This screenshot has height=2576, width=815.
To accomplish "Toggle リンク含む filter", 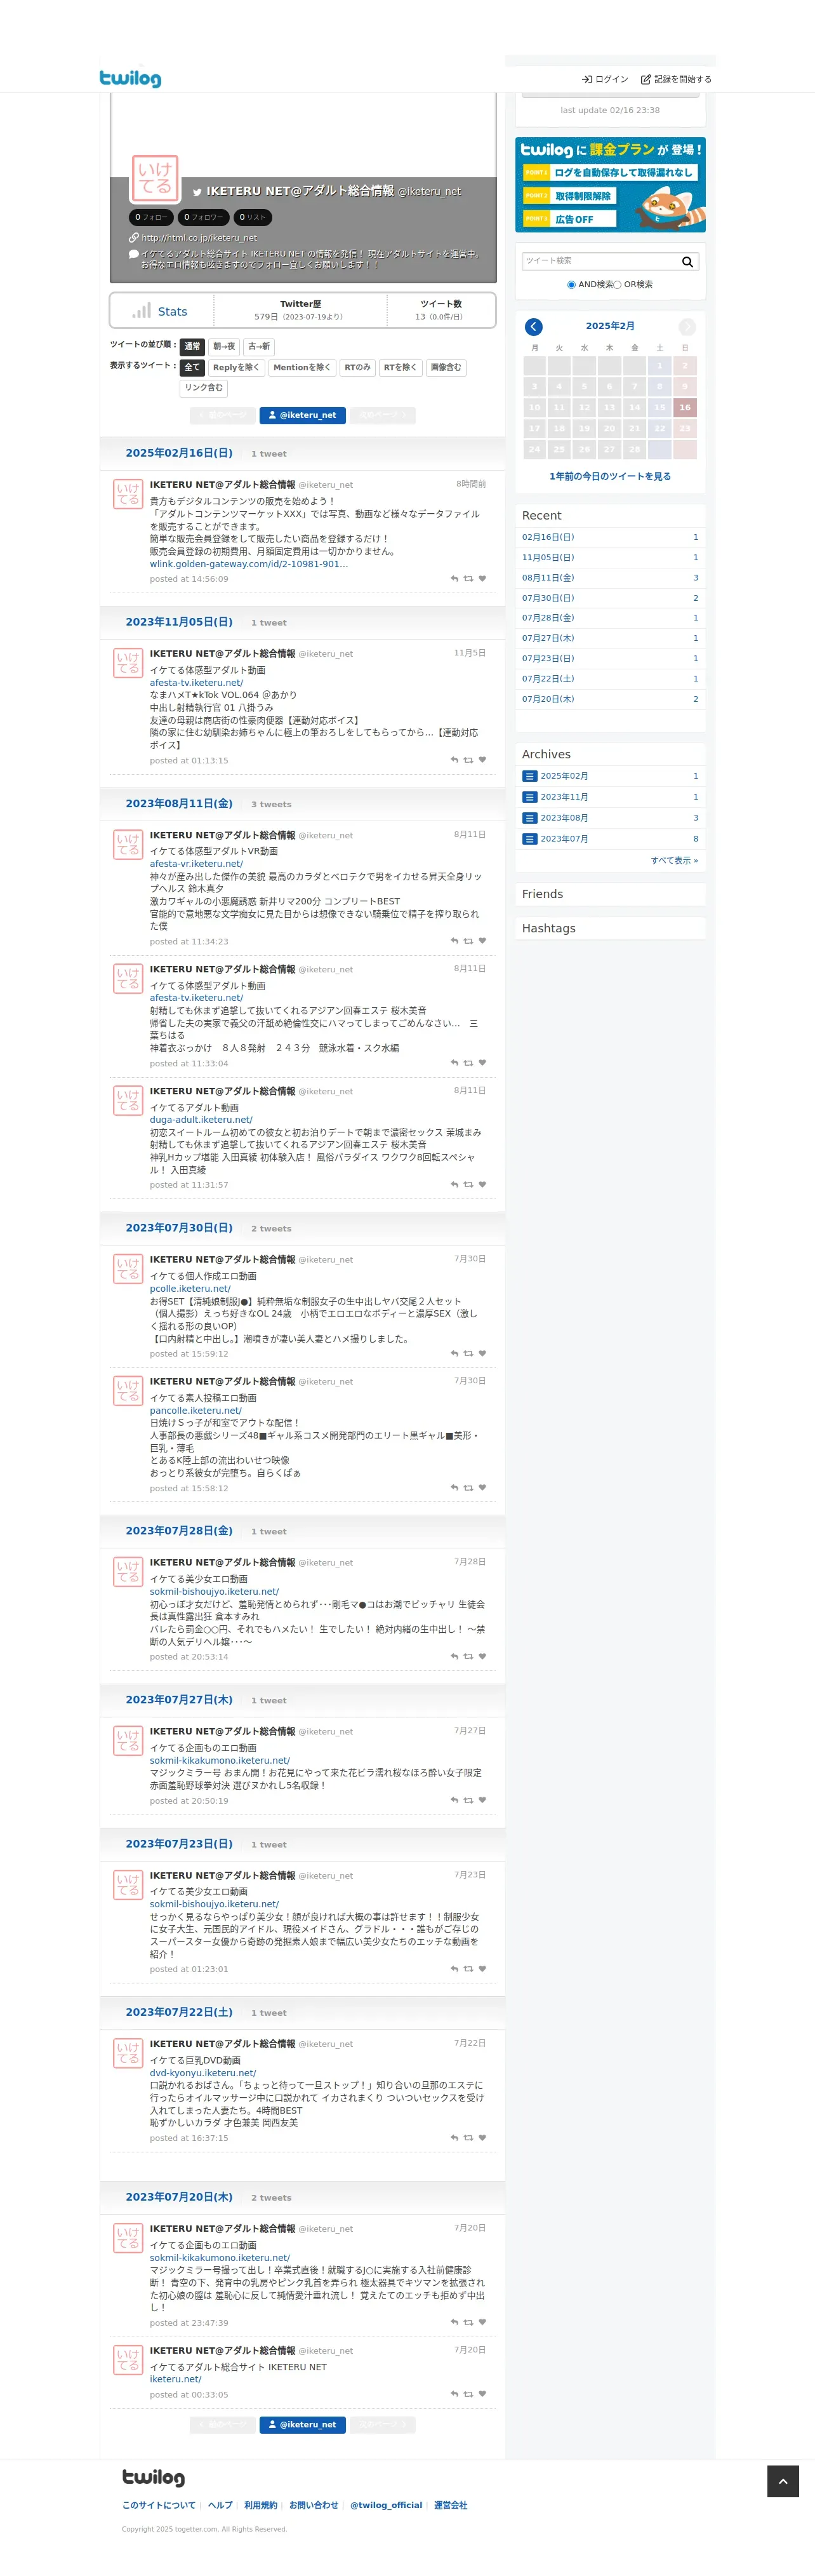I will [204, 388].
